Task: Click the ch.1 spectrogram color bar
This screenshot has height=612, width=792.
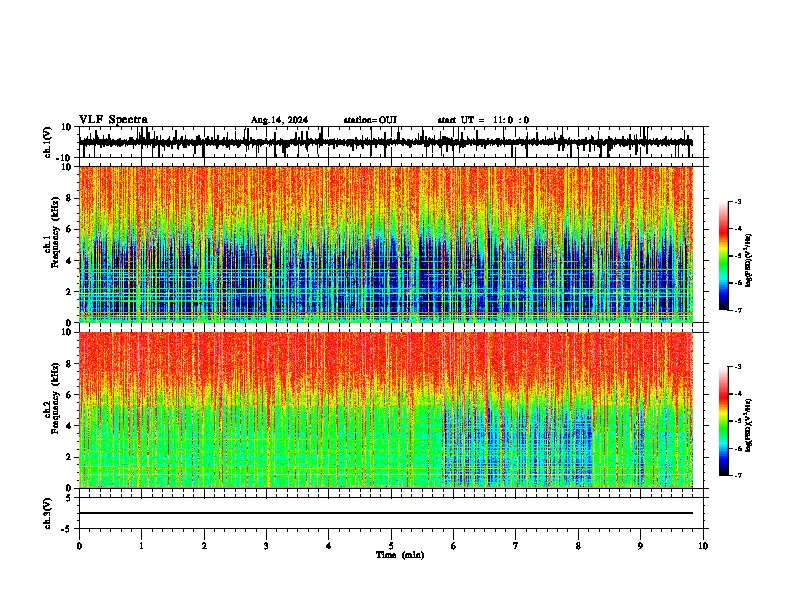Action: (724, 256)
